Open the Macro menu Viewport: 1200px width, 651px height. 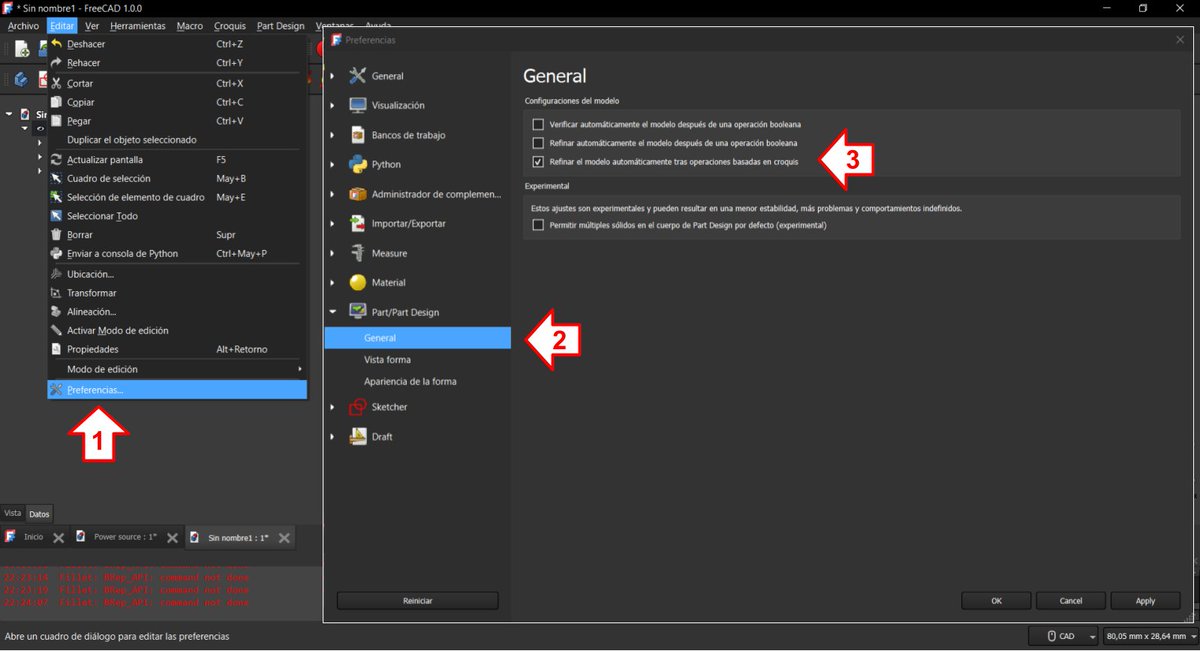190,26
